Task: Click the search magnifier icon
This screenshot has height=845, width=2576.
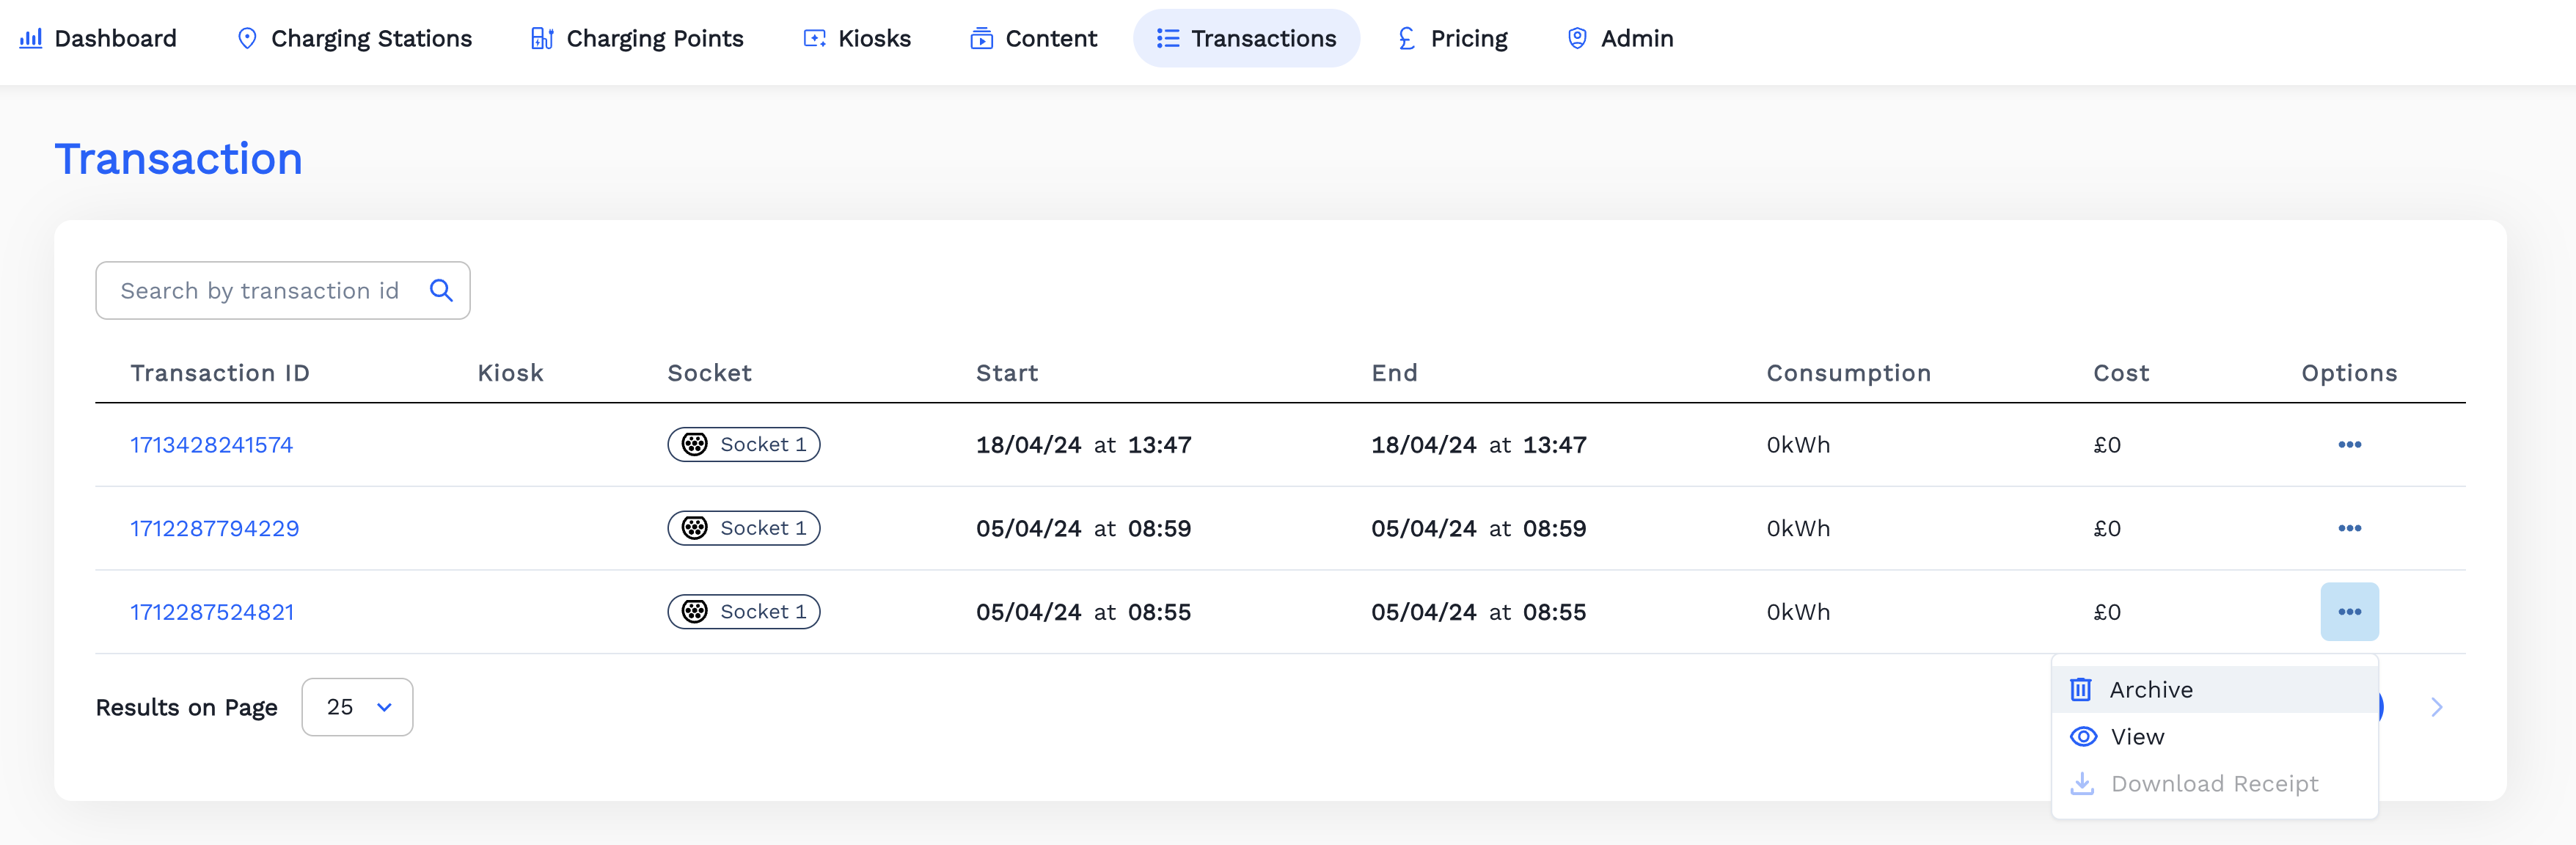Action: 441,290
